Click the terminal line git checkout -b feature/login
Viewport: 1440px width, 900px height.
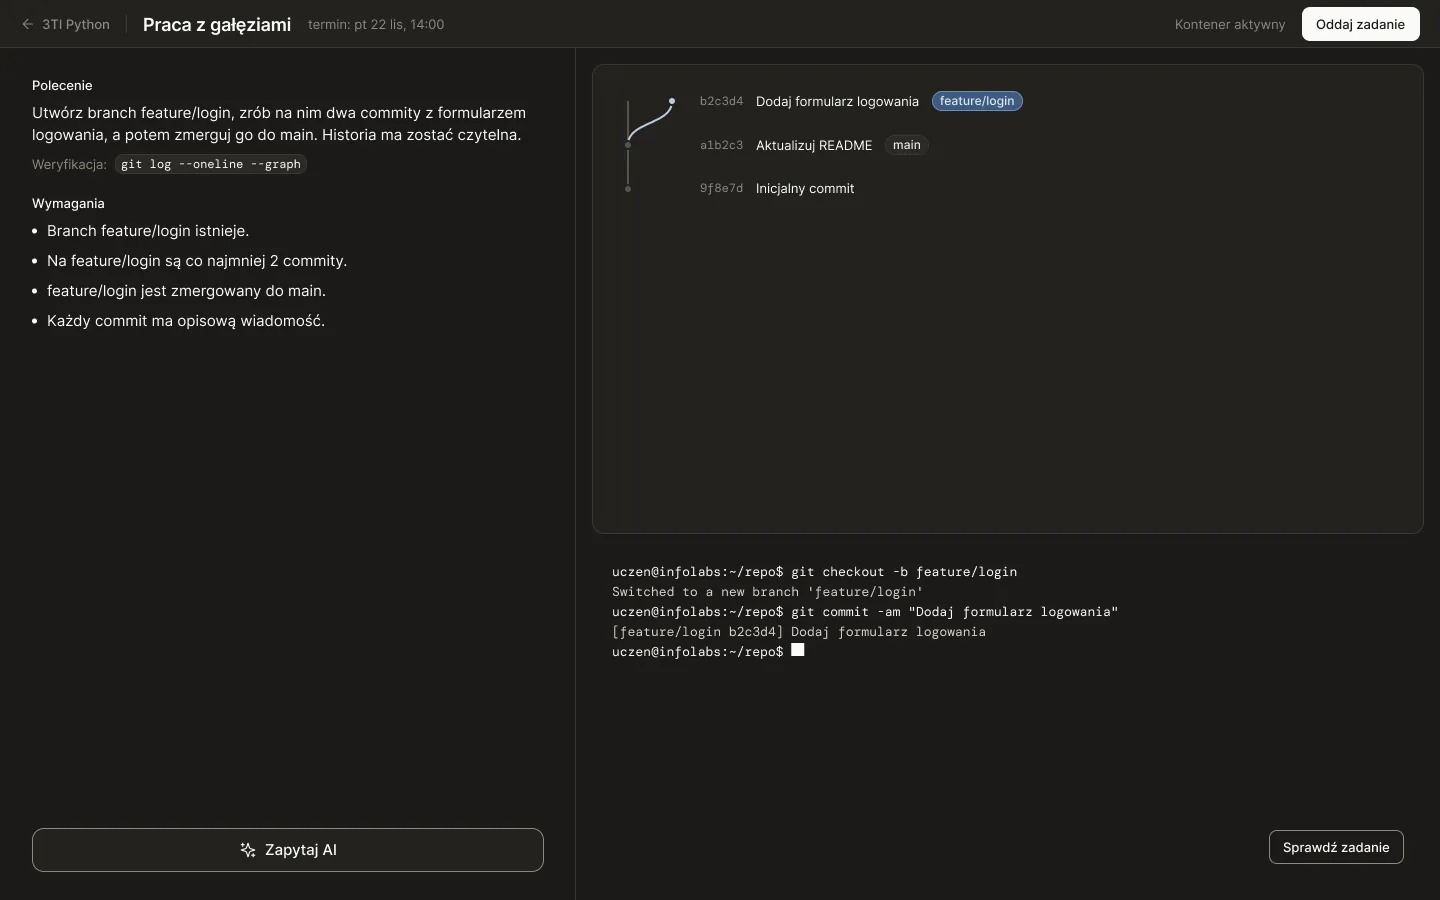(x=814, y=572)
